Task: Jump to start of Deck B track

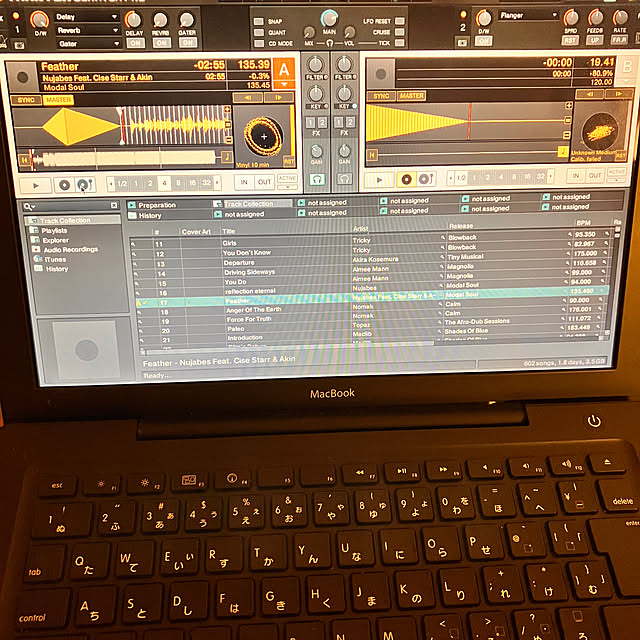Action: tap(372, 155)
